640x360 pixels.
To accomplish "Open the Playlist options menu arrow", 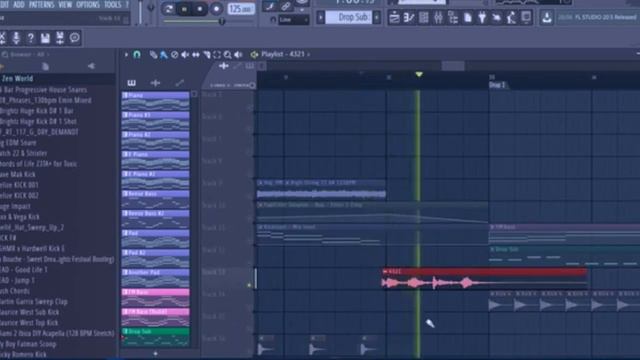I will tap(126, 54).
